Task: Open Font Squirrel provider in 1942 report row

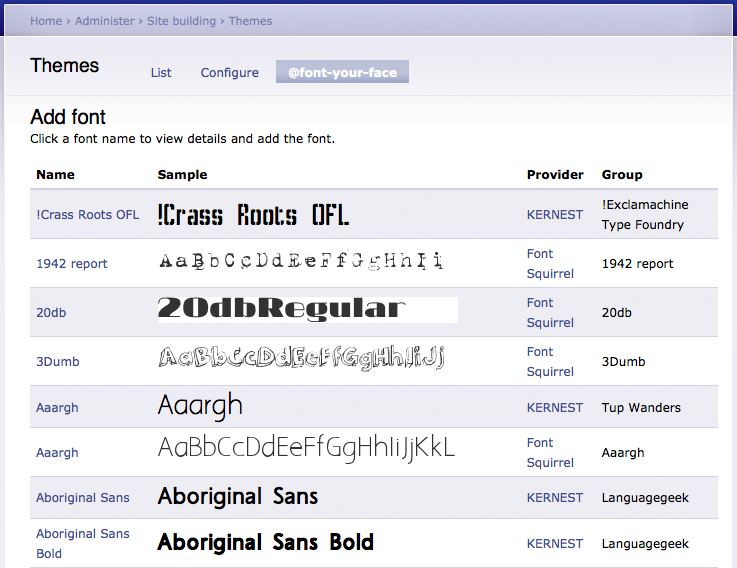Action: tap(550, 264)
